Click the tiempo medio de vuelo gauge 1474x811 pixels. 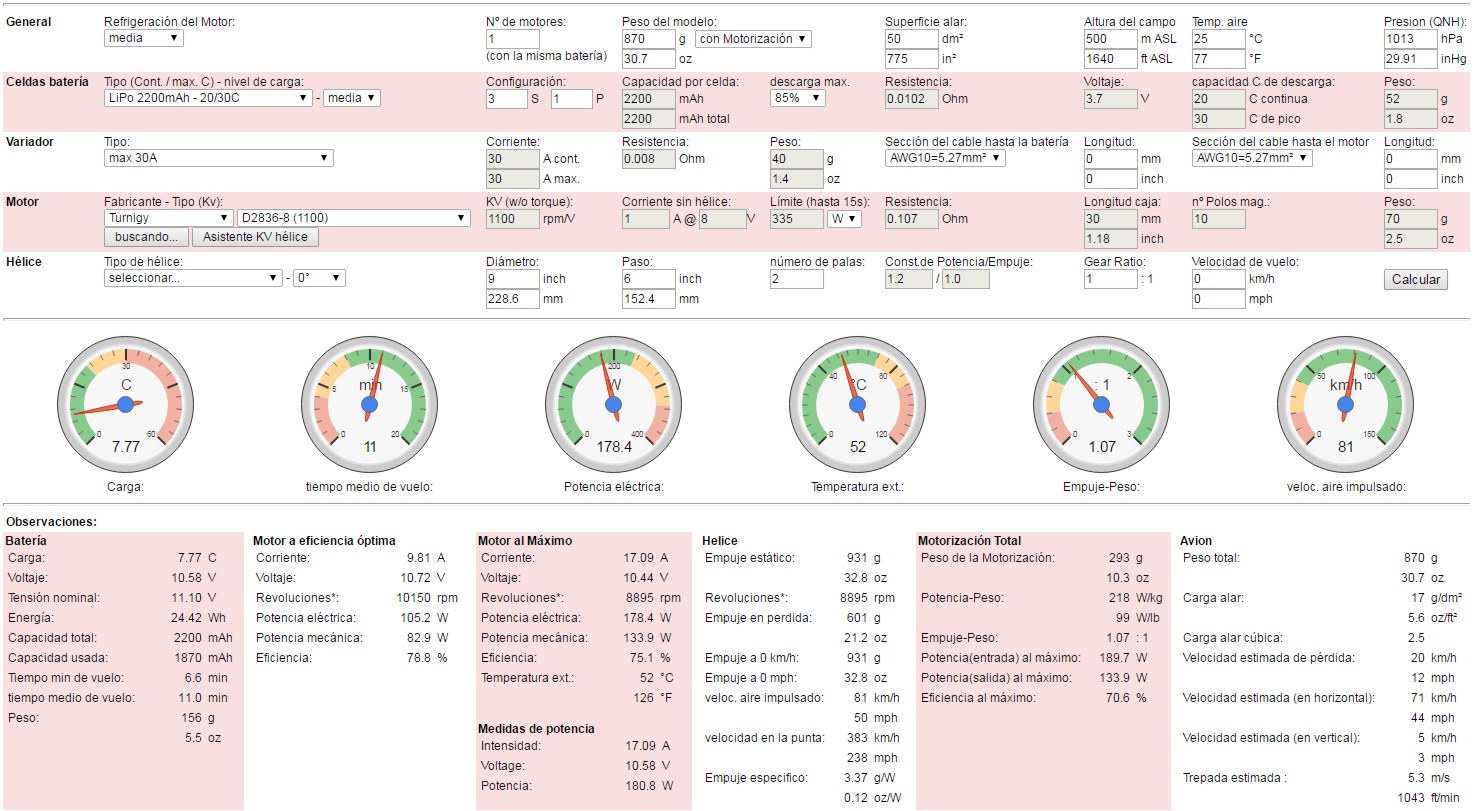coord(370,404)
